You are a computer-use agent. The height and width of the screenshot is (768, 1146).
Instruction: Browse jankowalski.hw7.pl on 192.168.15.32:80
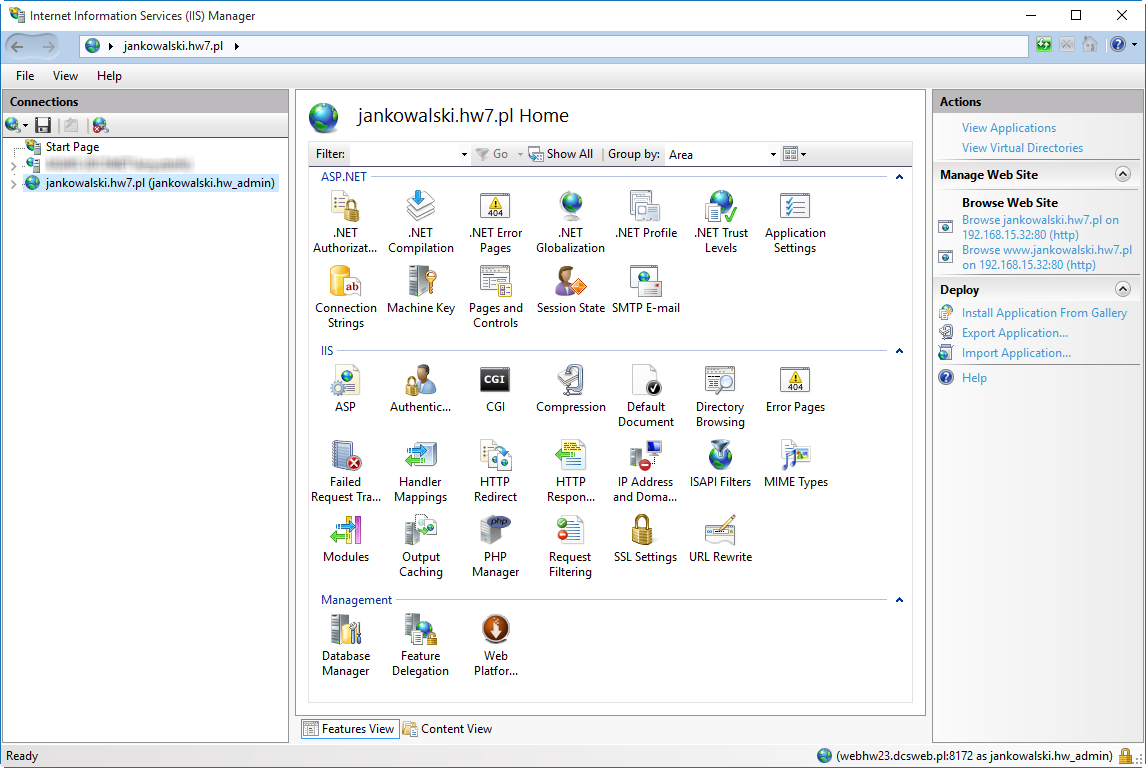pos(1040,227)
